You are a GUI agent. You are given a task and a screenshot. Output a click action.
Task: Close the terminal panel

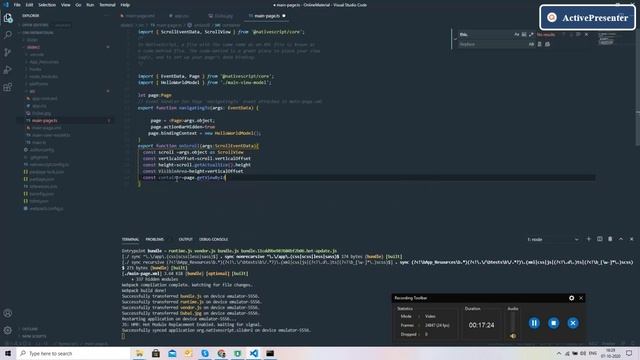pyautogui.click(x=631, y=239)
